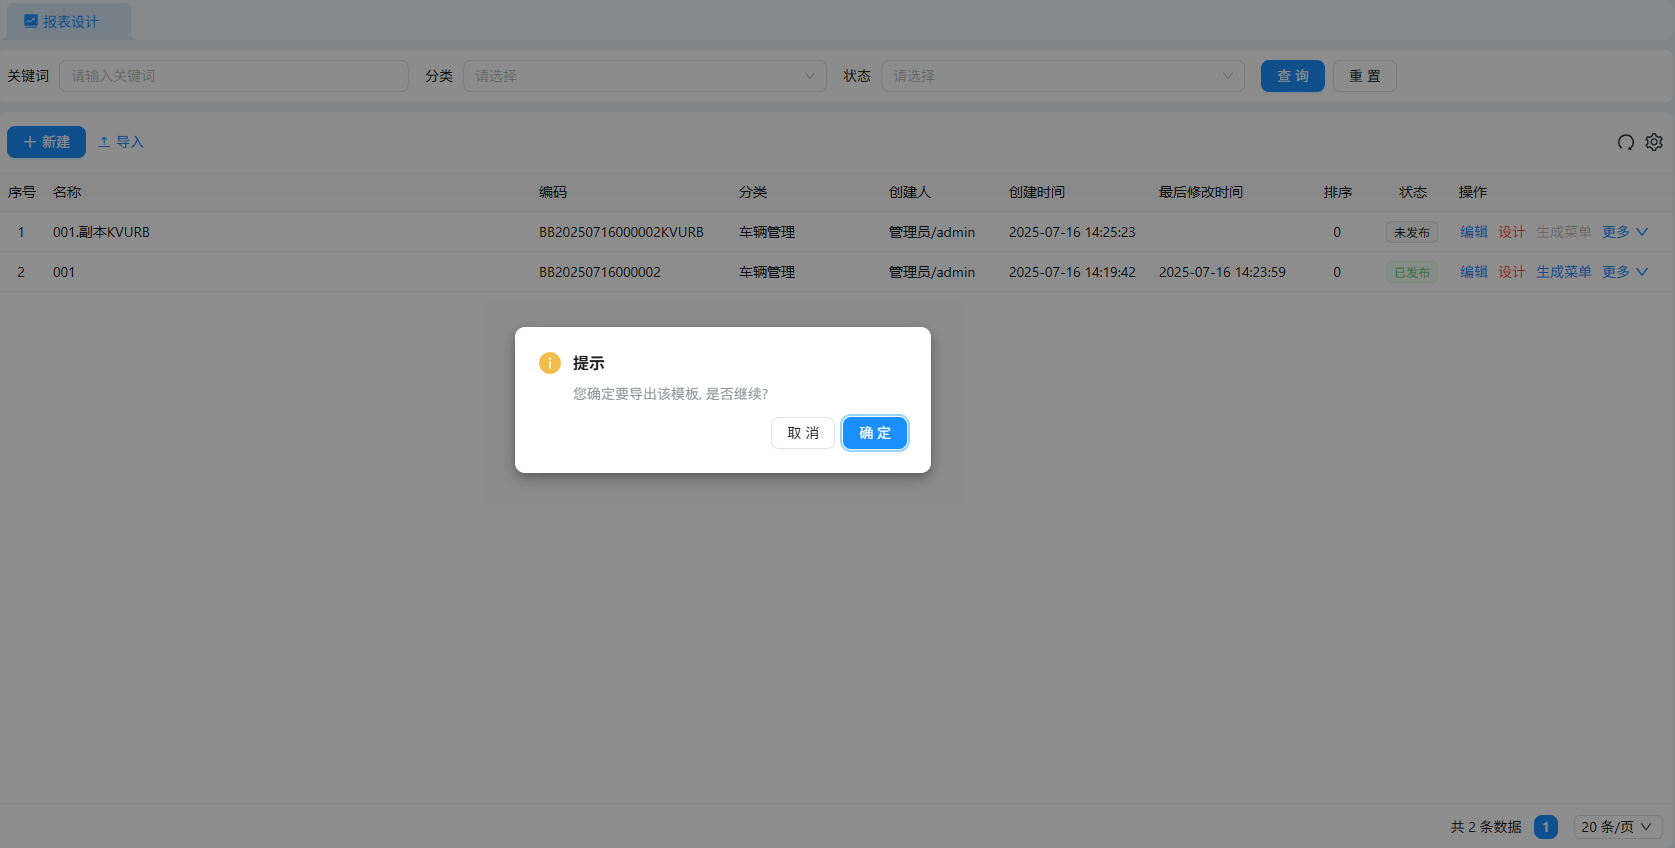Image resolution: width=1675 pixels, height=848 pixels.
Task: Click 设计 link for row 001
Action: click(x=1511, y=272)
